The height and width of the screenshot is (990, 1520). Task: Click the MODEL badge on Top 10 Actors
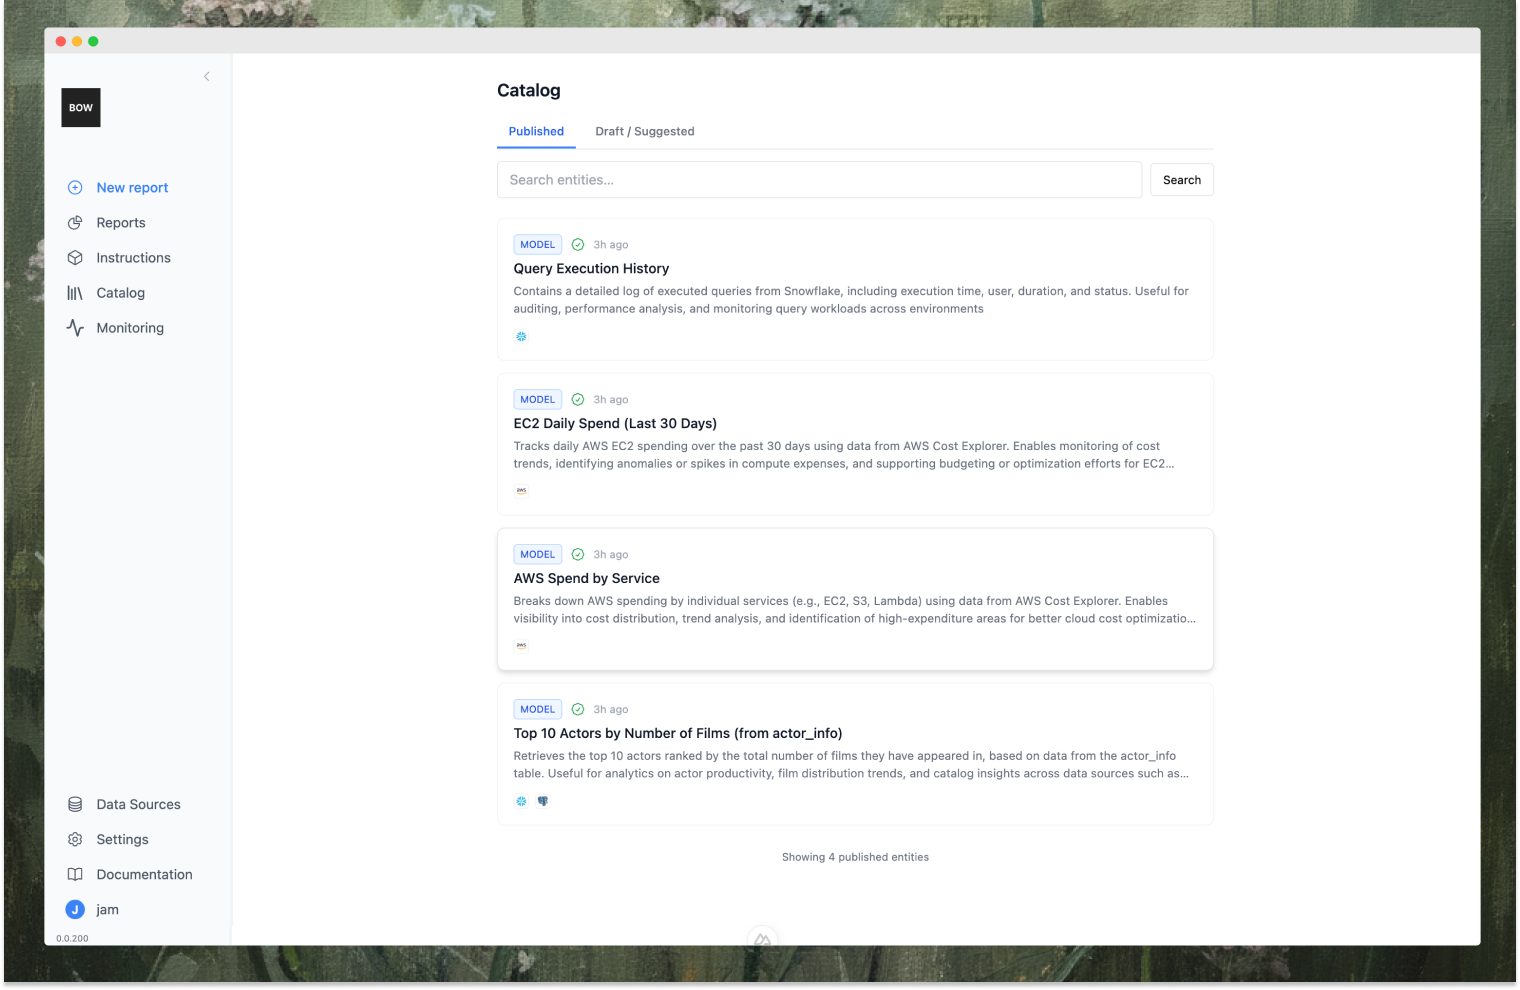click(537, 710)
